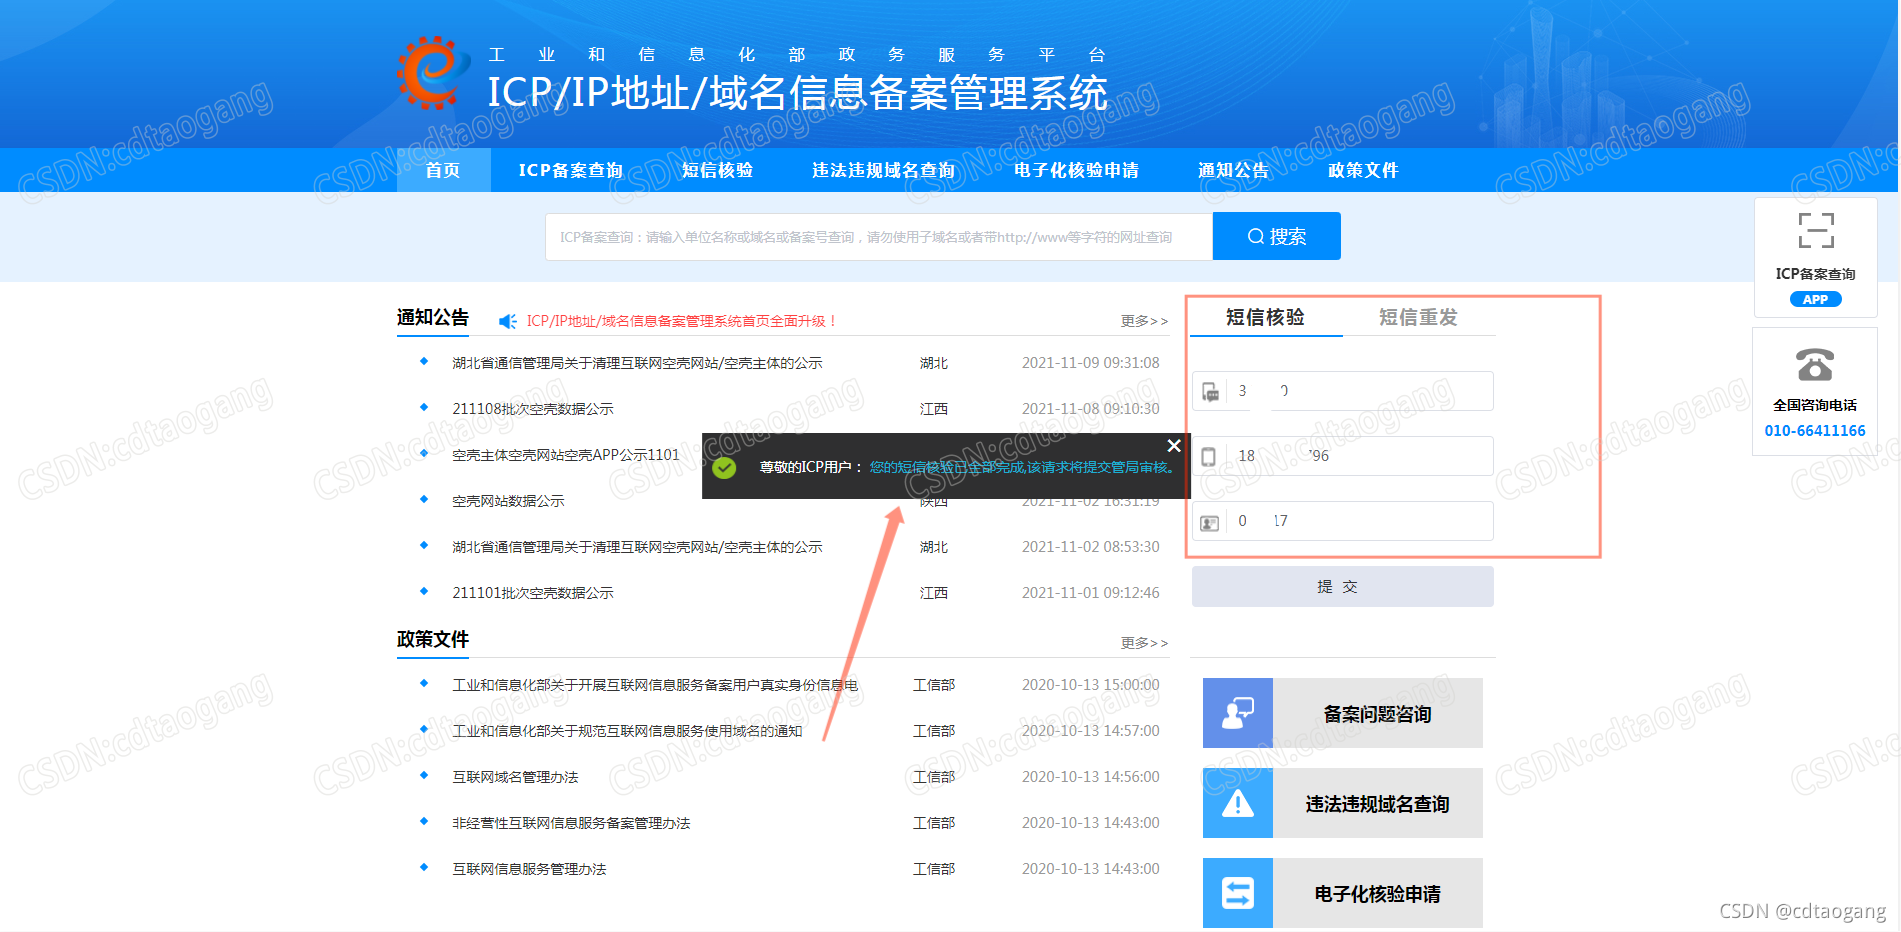Click phone number 010-66411166

1815,431
